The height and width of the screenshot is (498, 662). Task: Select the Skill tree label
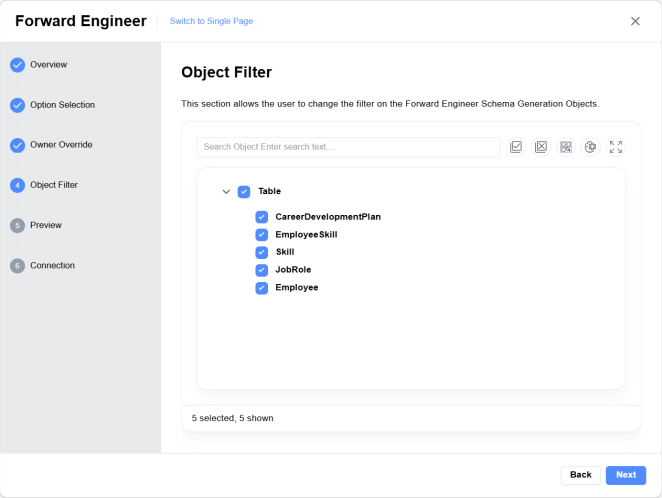[x=285, y=252]
